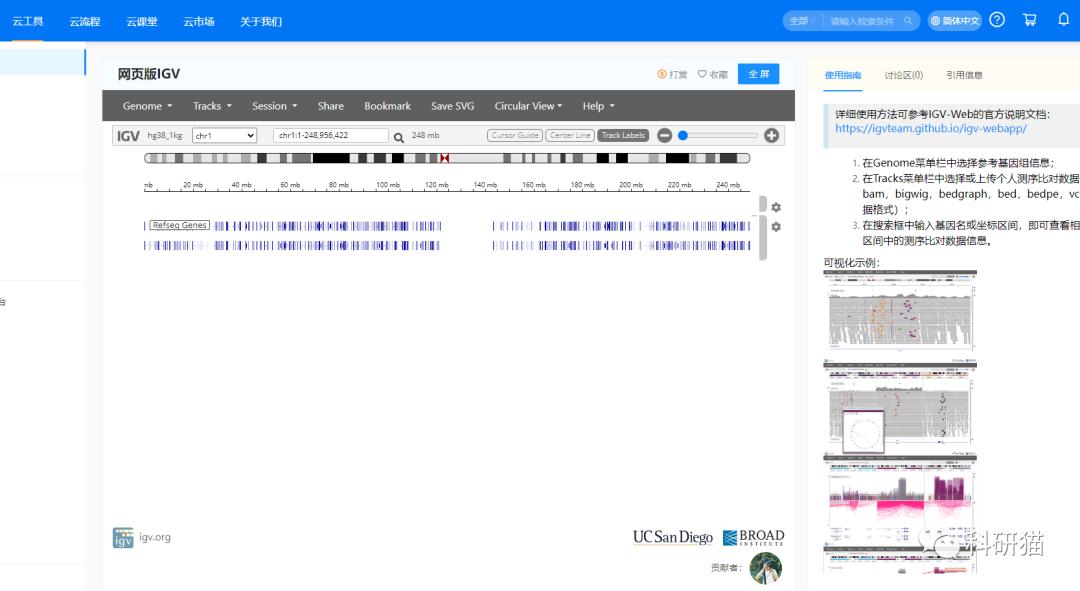Open the Circular View dropdown
This screenshot has height=591, width=1080.
[528, 105]
